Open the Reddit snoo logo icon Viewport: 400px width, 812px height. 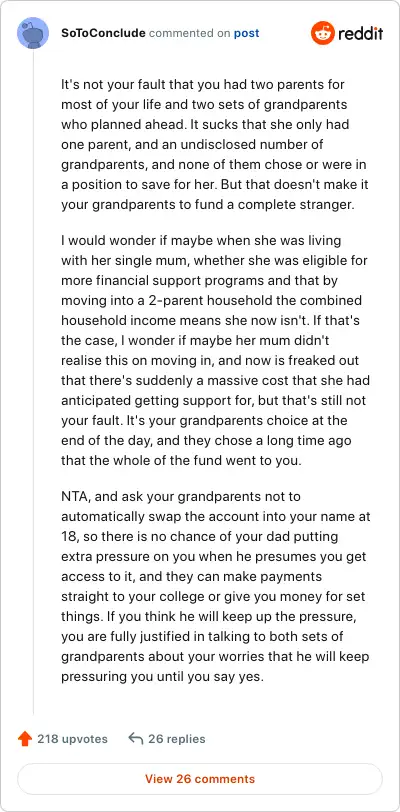click(322, 34)
